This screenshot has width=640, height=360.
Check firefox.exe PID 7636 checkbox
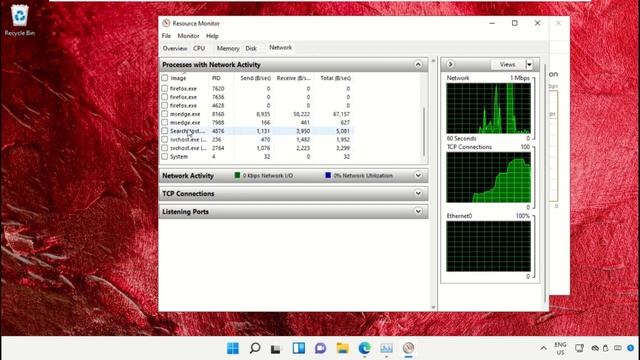(164, 97)
